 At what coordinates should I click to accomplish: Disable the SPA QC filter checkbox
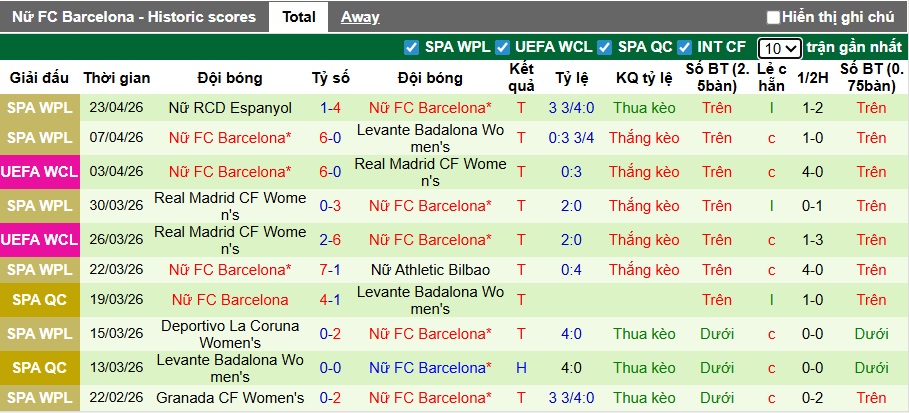click(604, 47)
